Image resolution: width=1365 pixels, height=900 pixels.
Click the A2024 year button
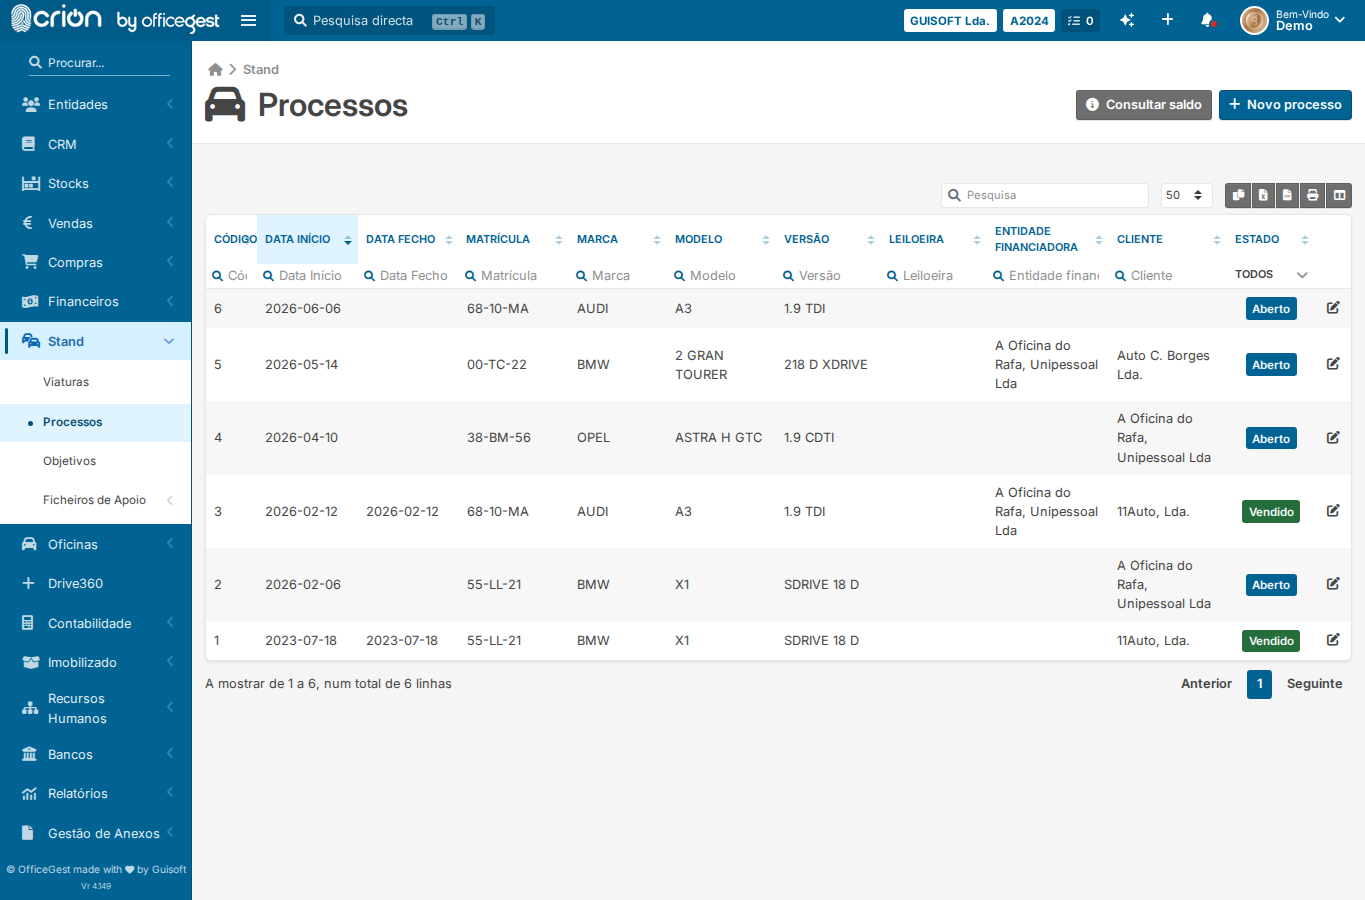pyautogui.click(x=1029, y=20)
